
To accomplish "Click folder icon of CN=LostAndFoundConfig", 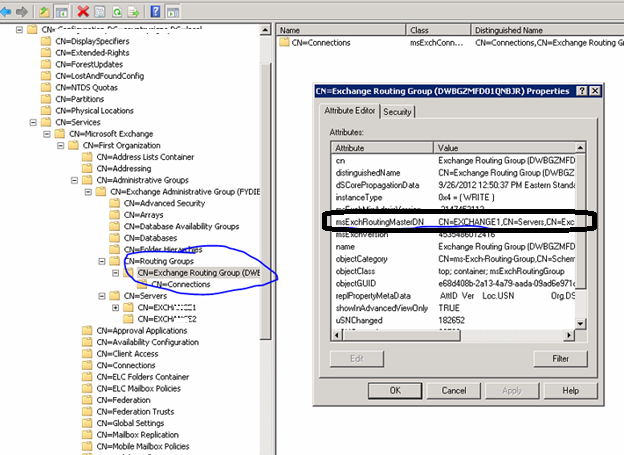I will point(46,76).
